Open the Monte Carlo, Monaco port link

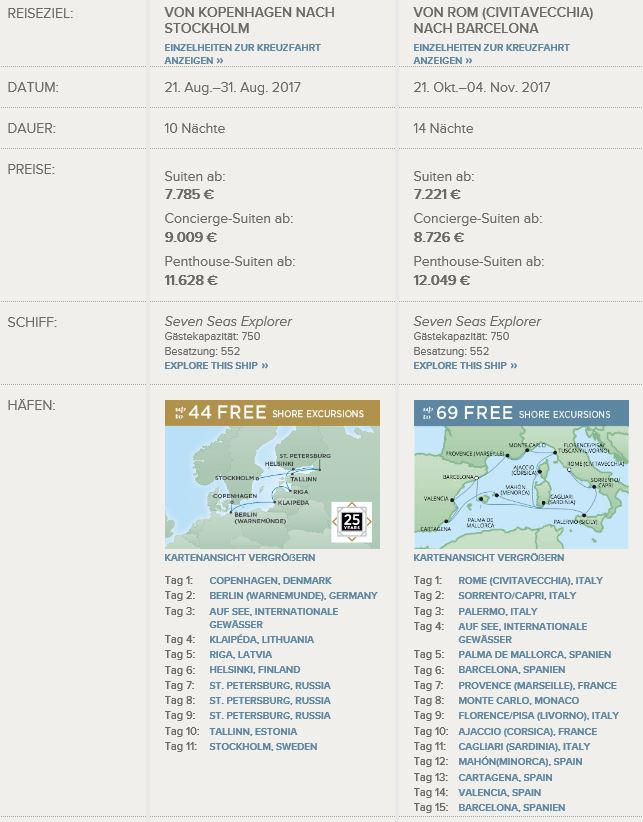518,701
